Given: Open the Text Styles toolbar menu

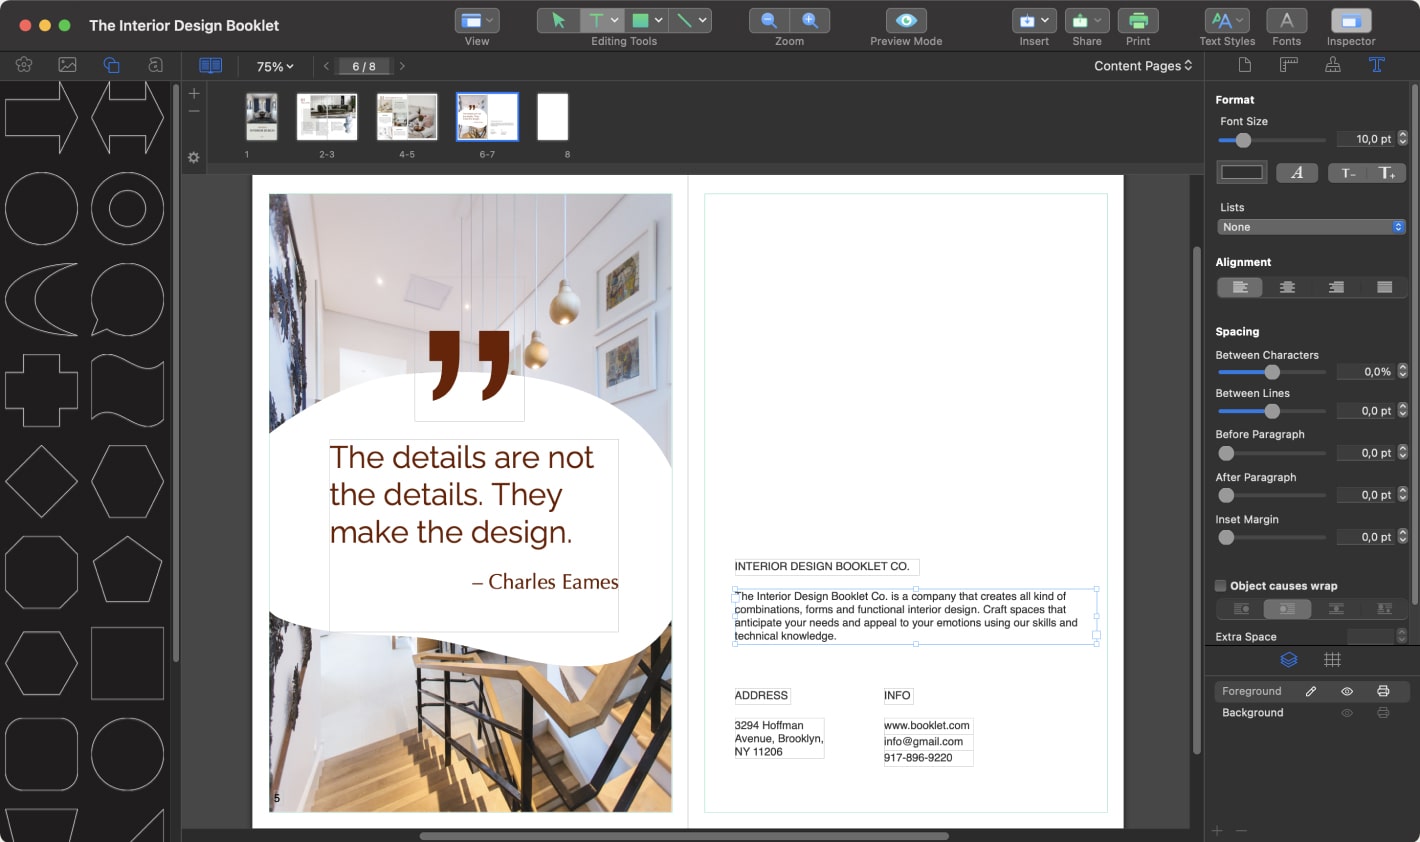Looking at the screenshot, I should (x=1226, y=20).
